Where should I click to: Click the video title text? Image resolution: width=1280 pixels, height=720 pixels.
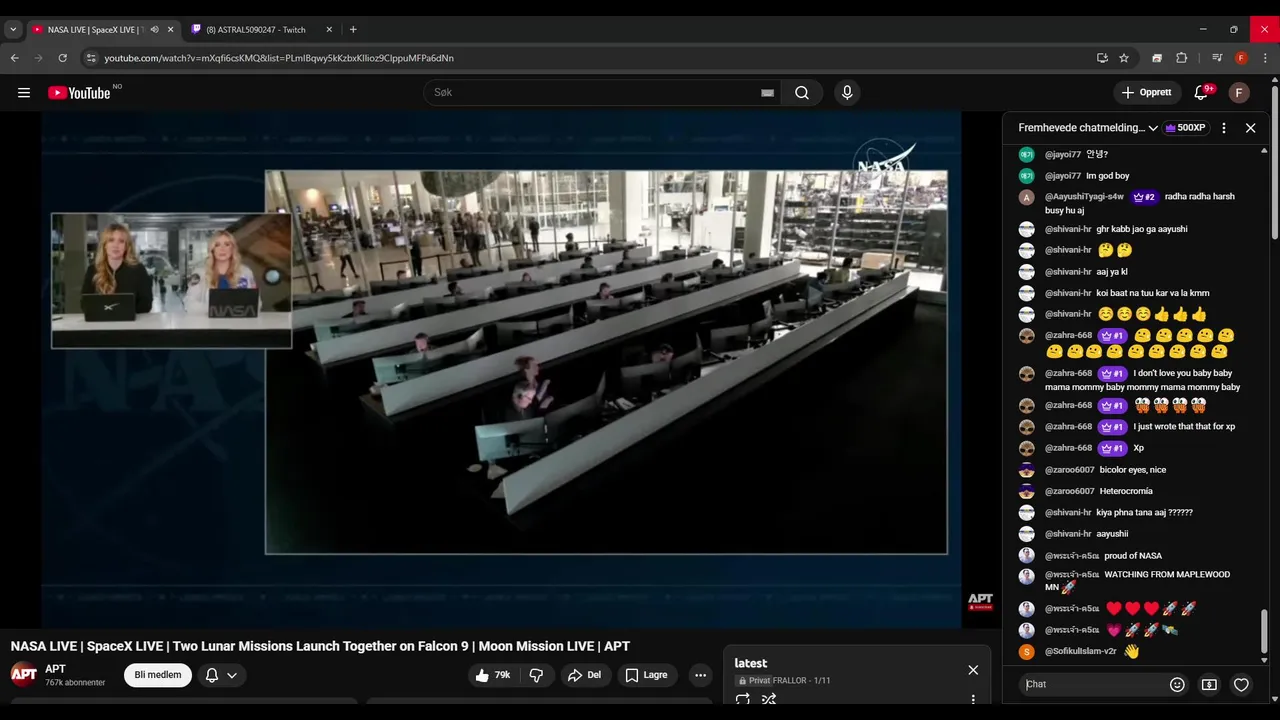pyautogui.click(x=320, y=646)
